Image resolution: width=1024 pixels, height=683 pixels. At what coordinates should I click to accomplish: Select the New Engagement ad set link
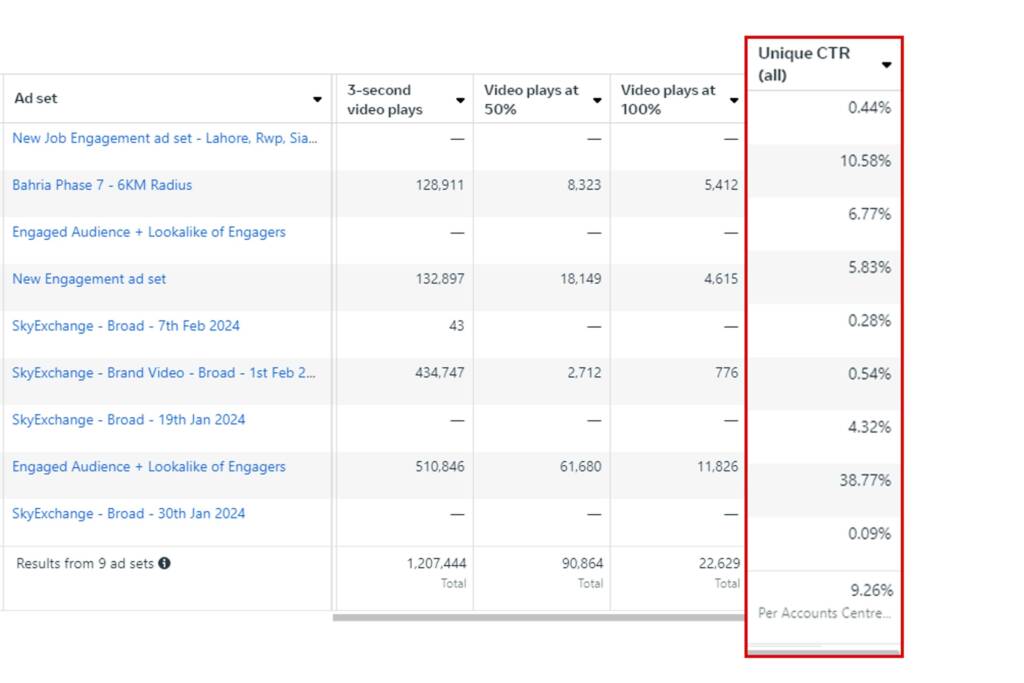point(89,279)
